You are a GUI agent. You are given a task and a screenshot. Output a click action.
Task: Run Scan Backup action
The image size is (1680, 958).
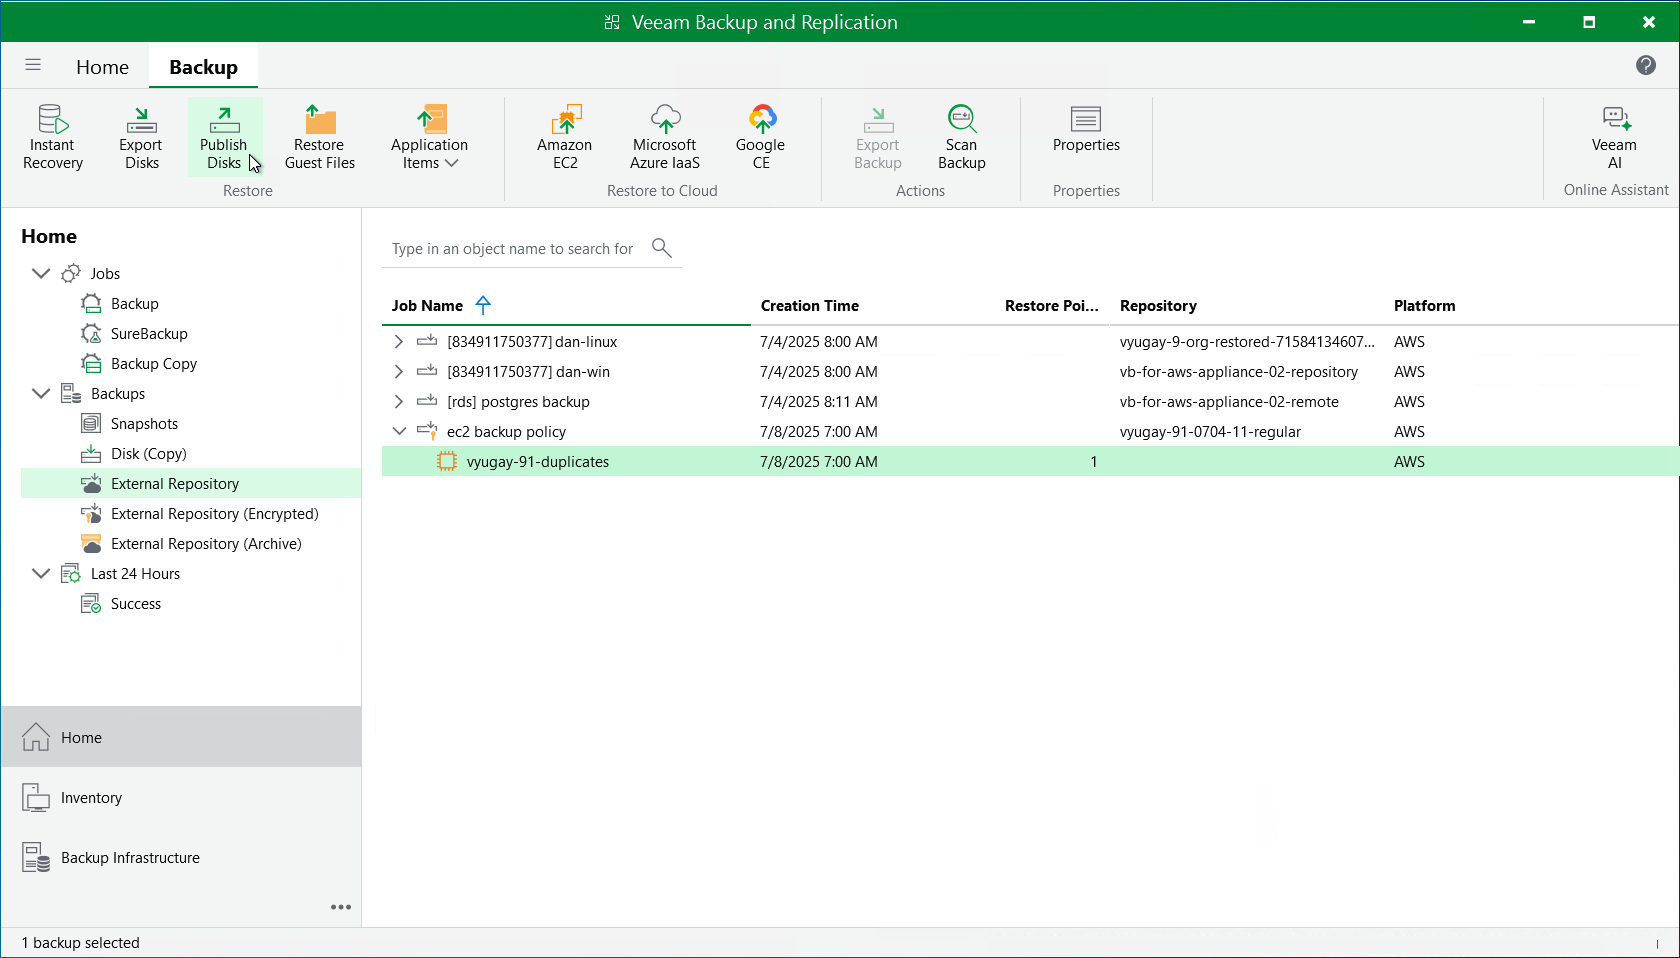961,136
